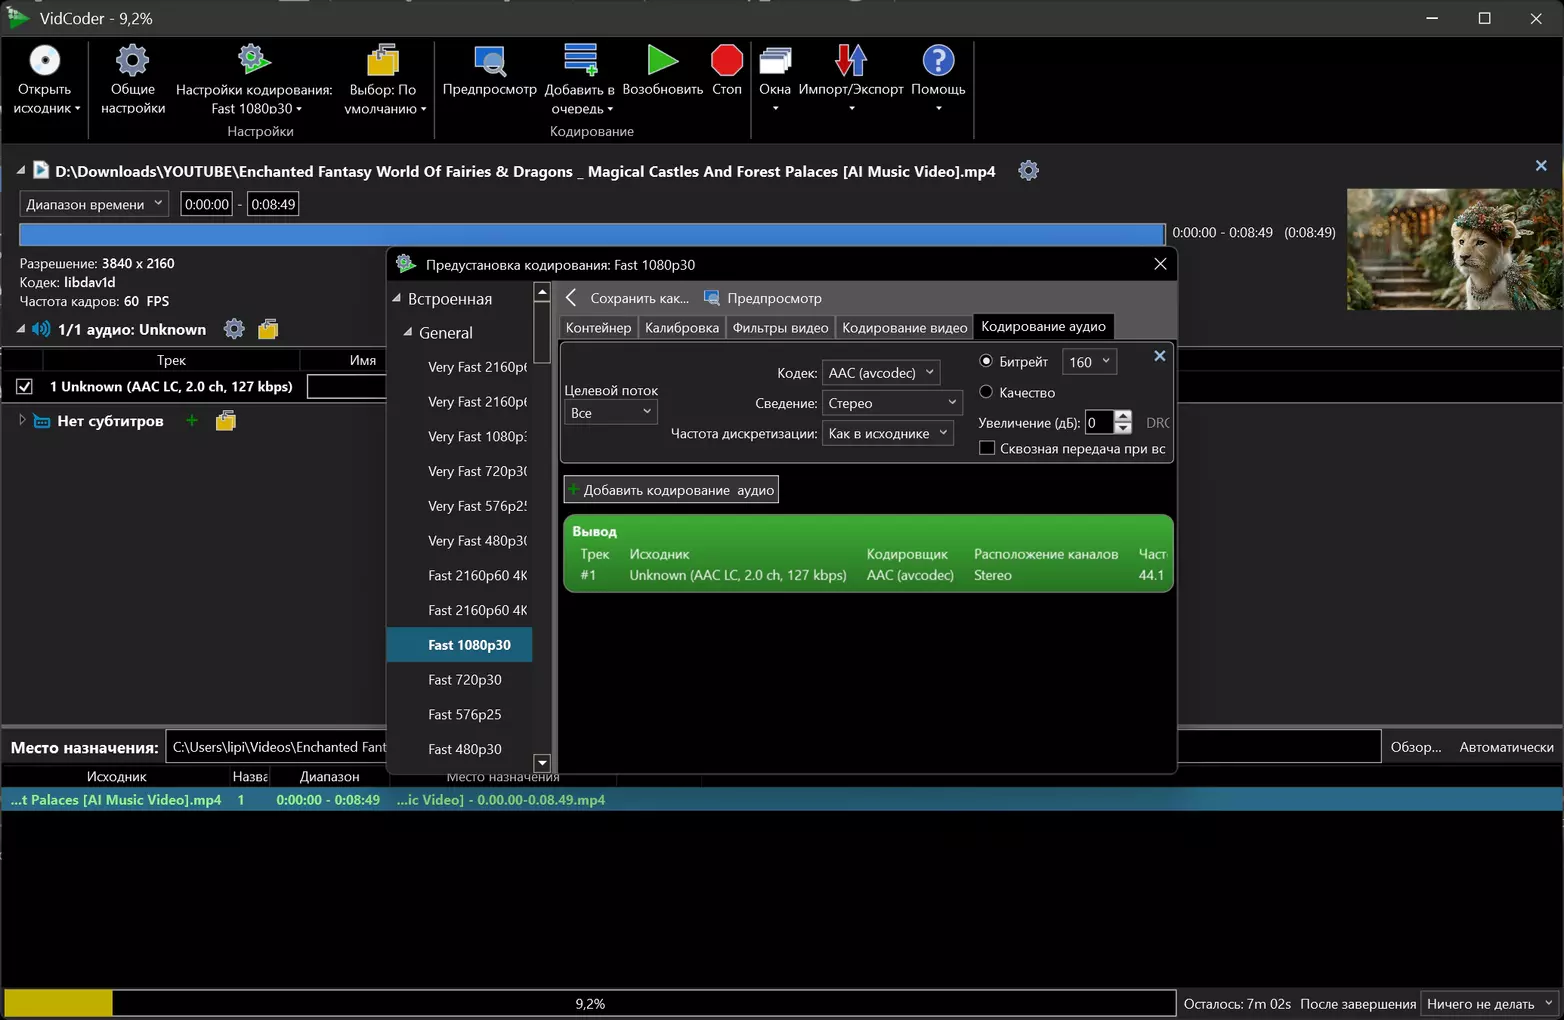Expand the Mixdown Stereo dropdown
The height and width of the screenshot is (1020, 1564).
click(x=891, y=403)
